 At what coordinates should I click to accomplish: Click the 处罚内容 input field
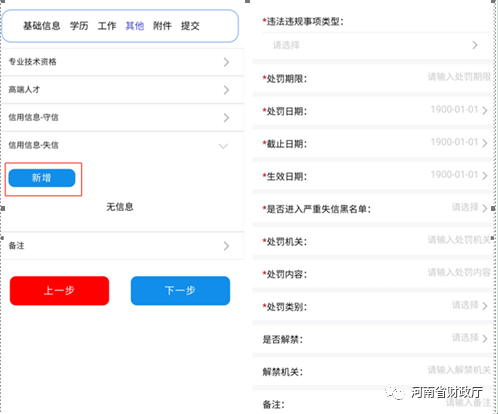[x=459, y=273]
